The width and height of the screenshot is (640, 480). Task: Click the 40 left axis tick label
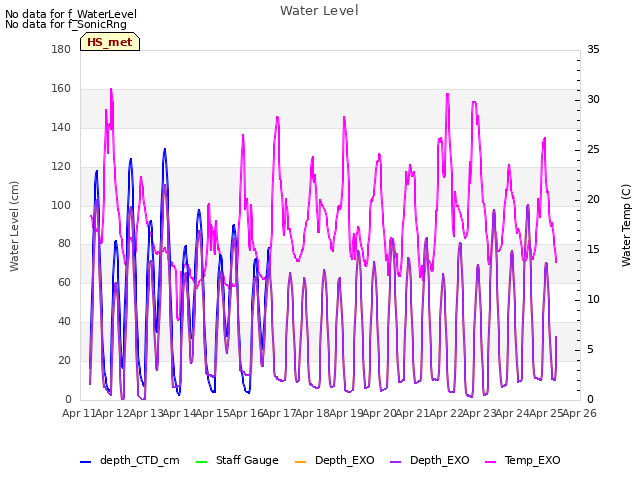point(64,322)
